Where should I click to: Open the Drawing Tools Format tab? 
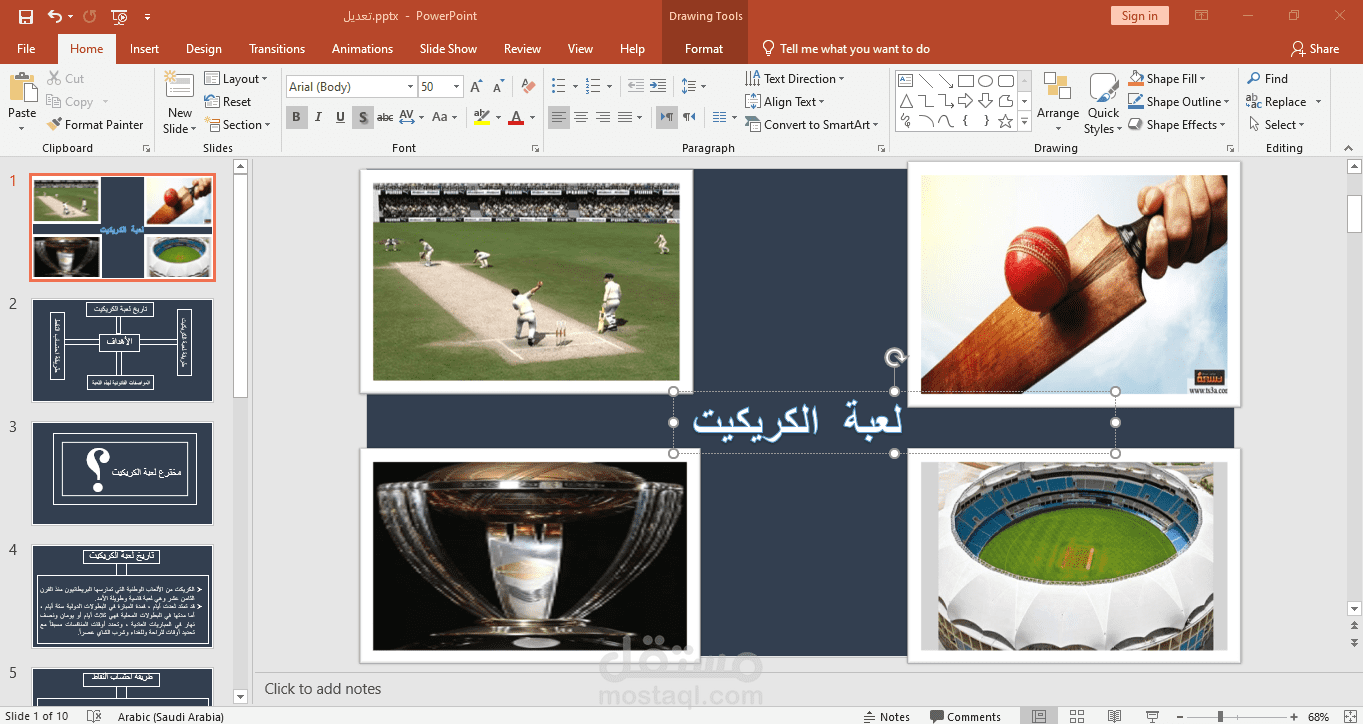click(704, 49)
